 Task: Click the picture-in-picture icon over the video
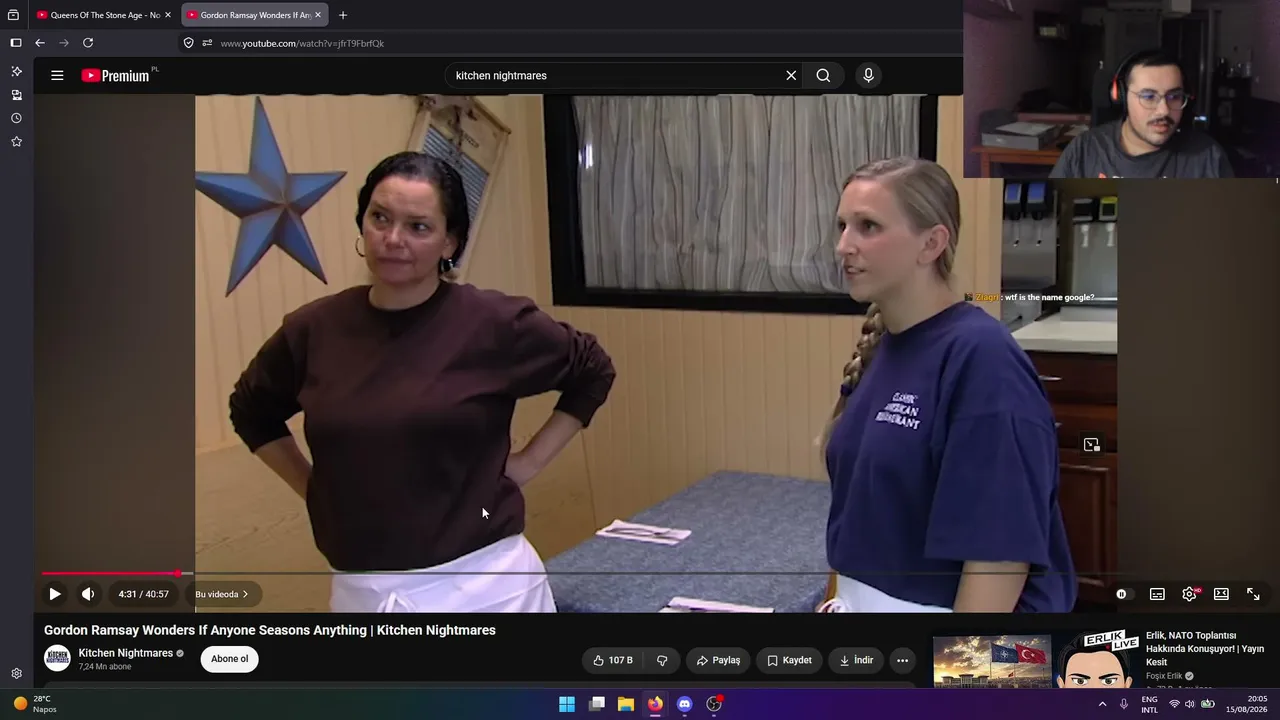click(1091, 444)
